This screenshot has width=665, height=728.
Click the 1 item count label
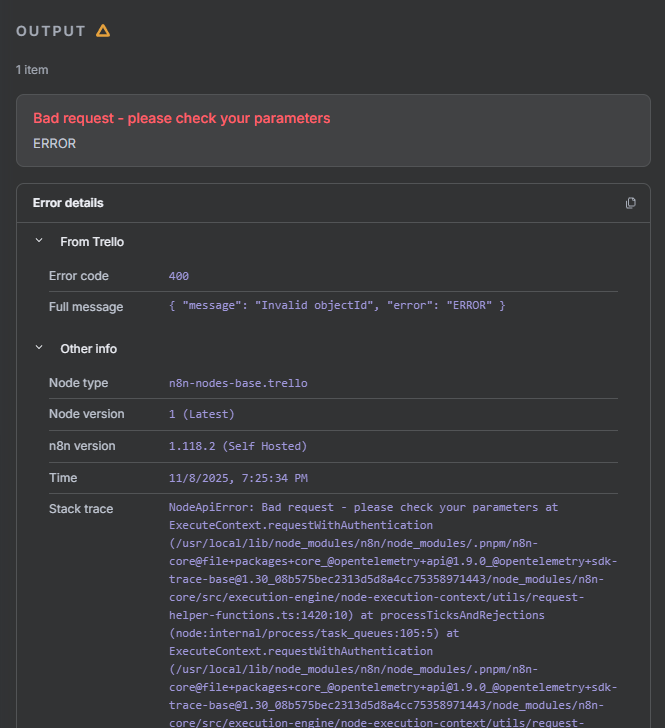tap(32, 70)
